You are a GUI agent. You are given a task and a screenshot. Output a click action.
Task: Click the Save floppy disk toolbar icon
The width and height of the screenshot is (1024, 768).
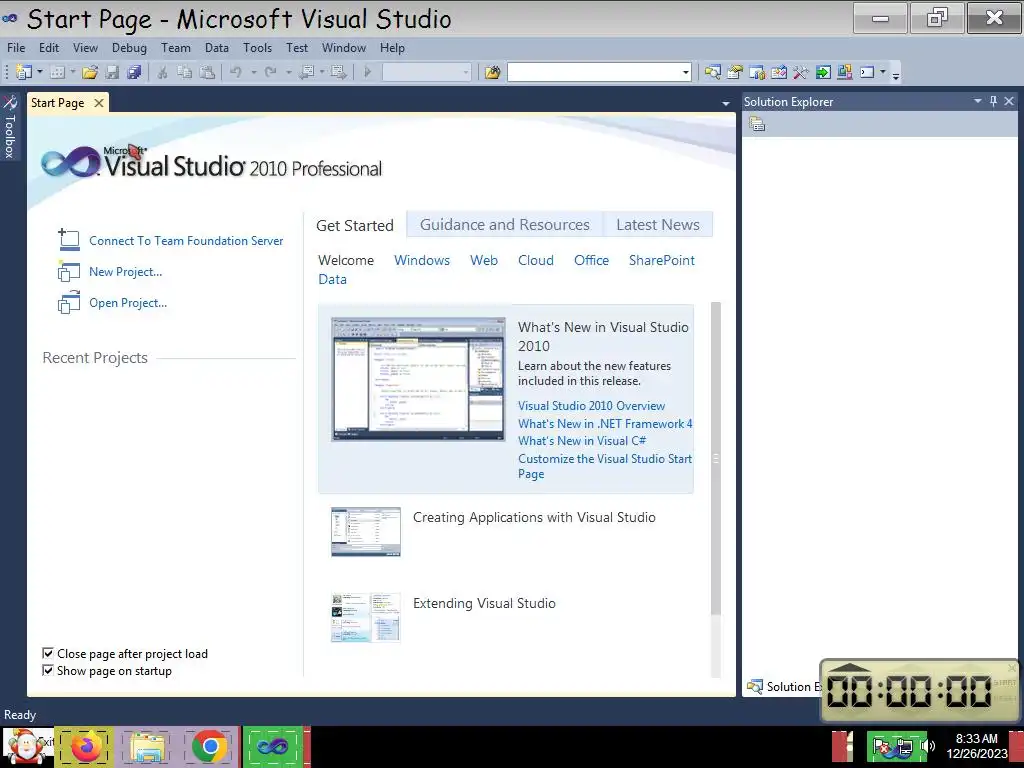click(x=112, y=72)
